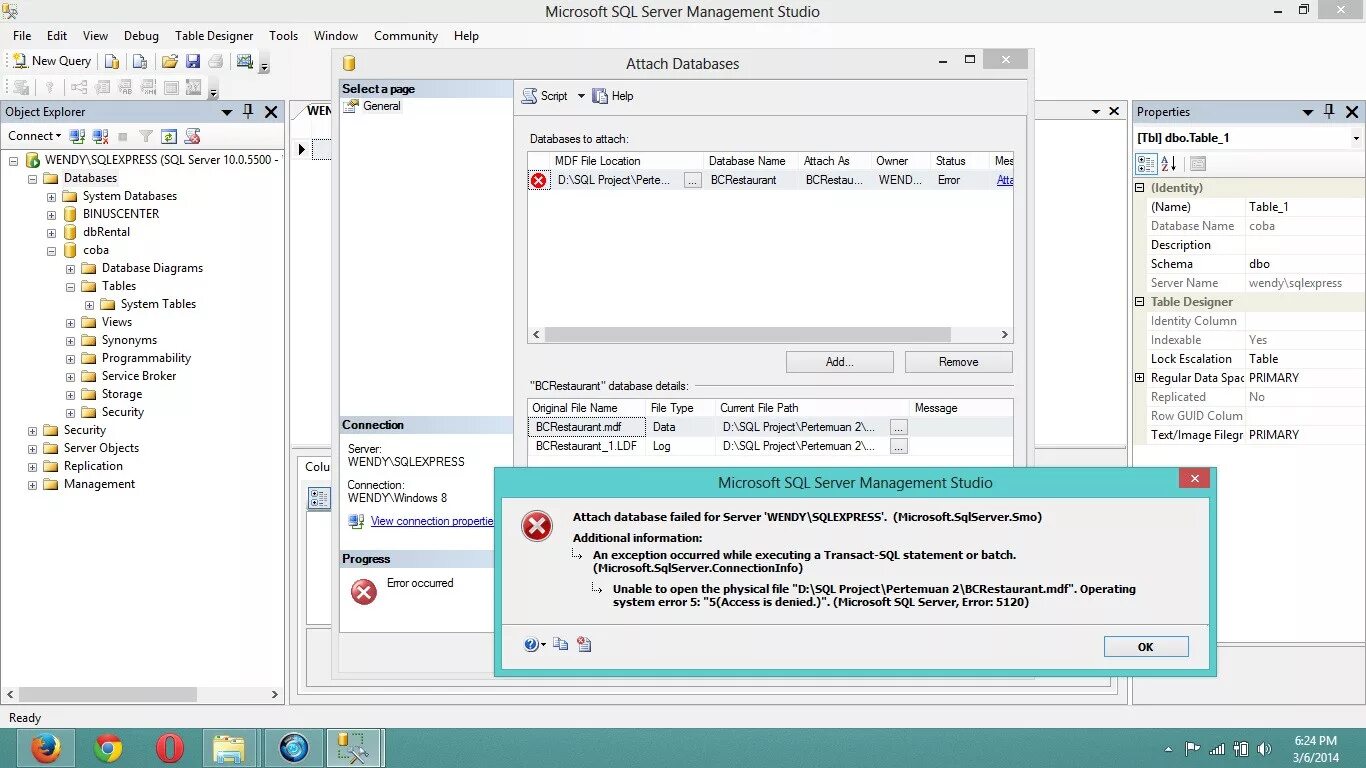
Task: Expand the System Databases node
Action: coord(51,197)
